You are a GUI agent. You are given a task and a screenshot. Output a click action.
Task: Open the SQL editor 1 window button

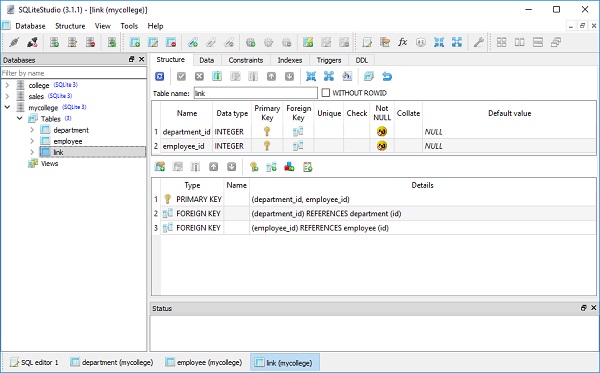(34, 362)
